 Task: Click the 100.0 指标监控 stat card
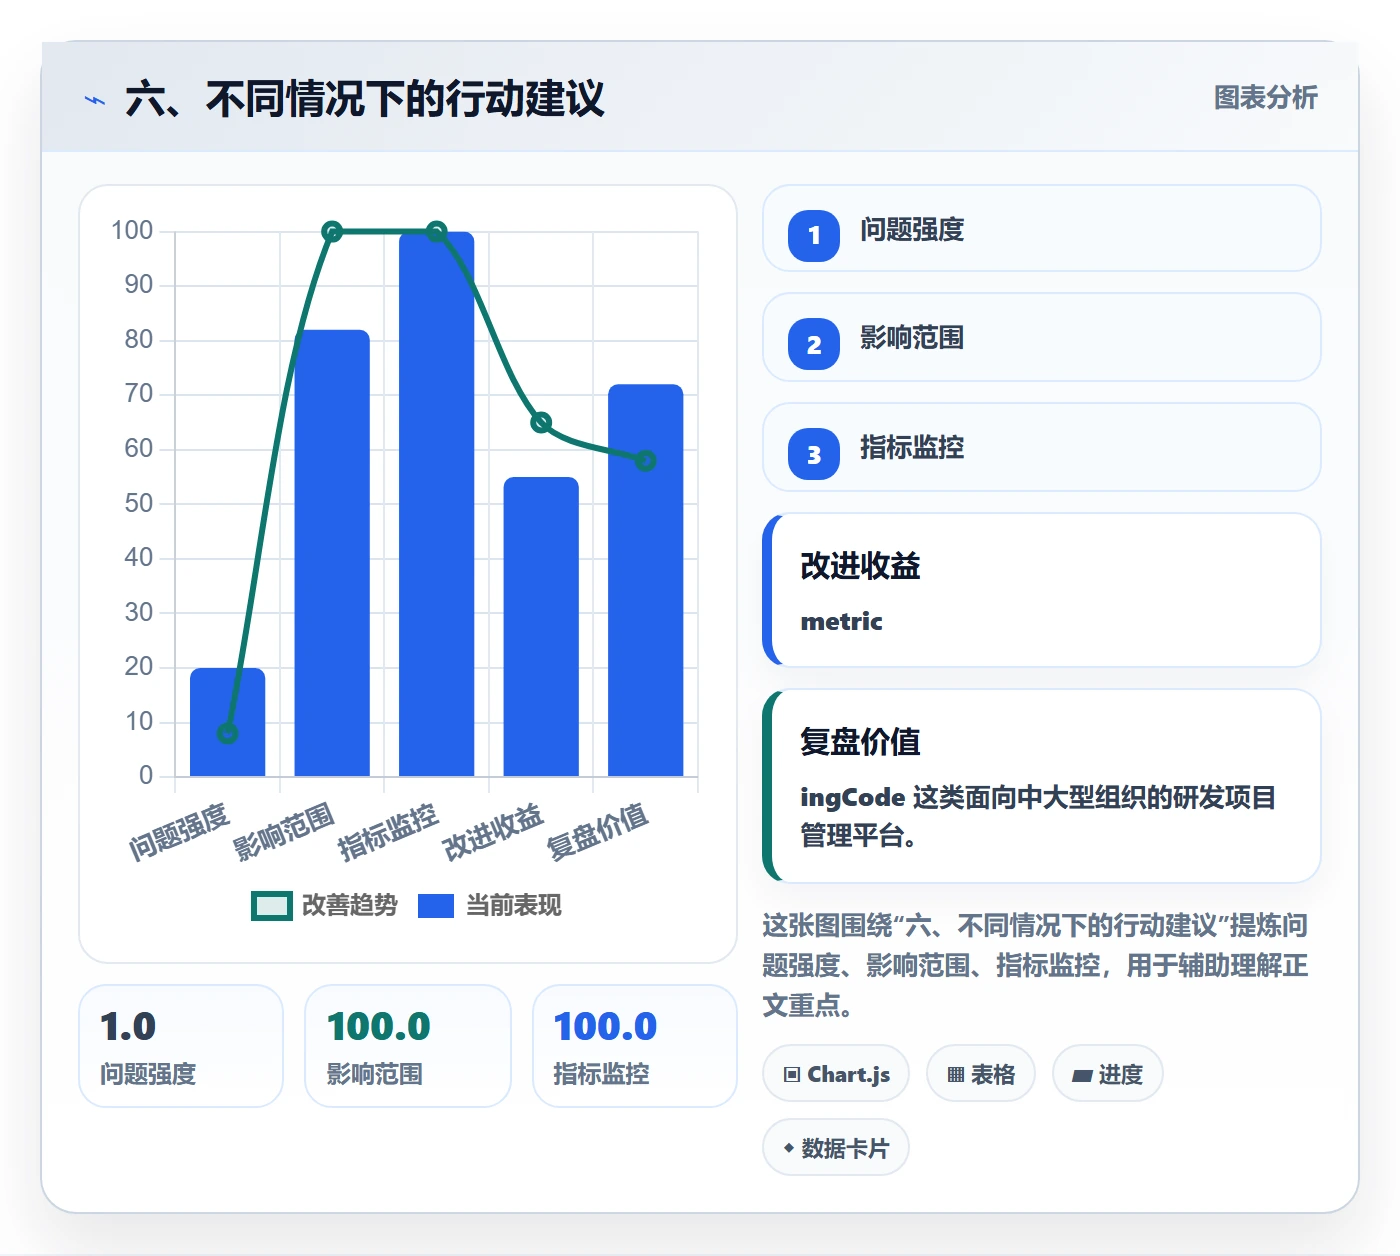[635, 1046]
